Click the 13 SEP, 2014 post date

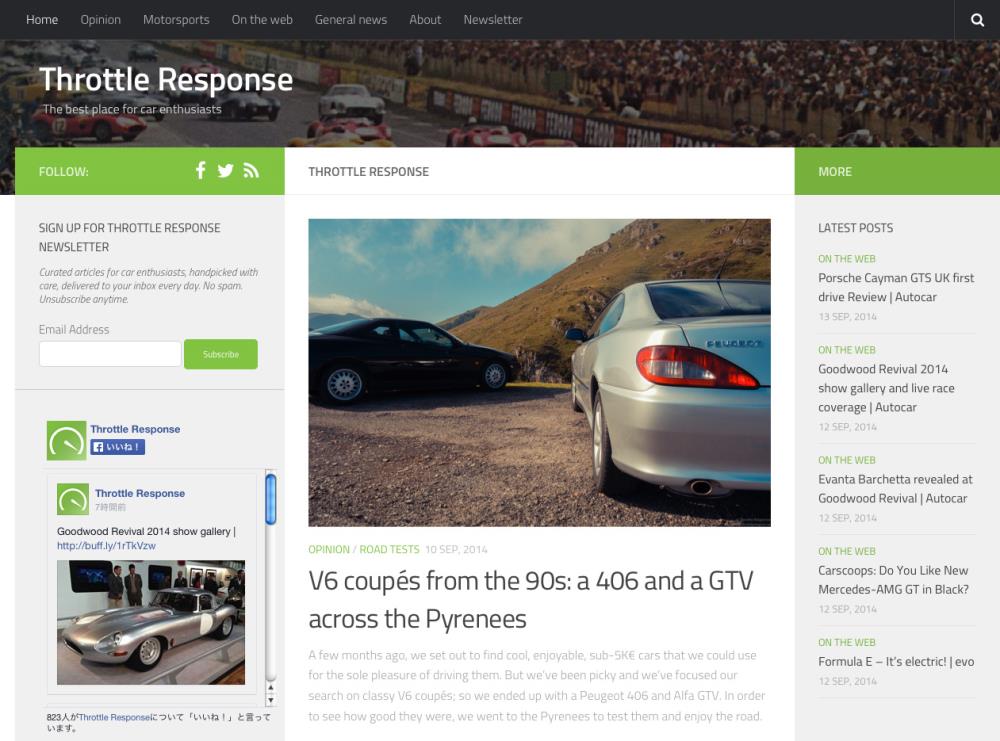pyautogui.click(x=848, y=316)
